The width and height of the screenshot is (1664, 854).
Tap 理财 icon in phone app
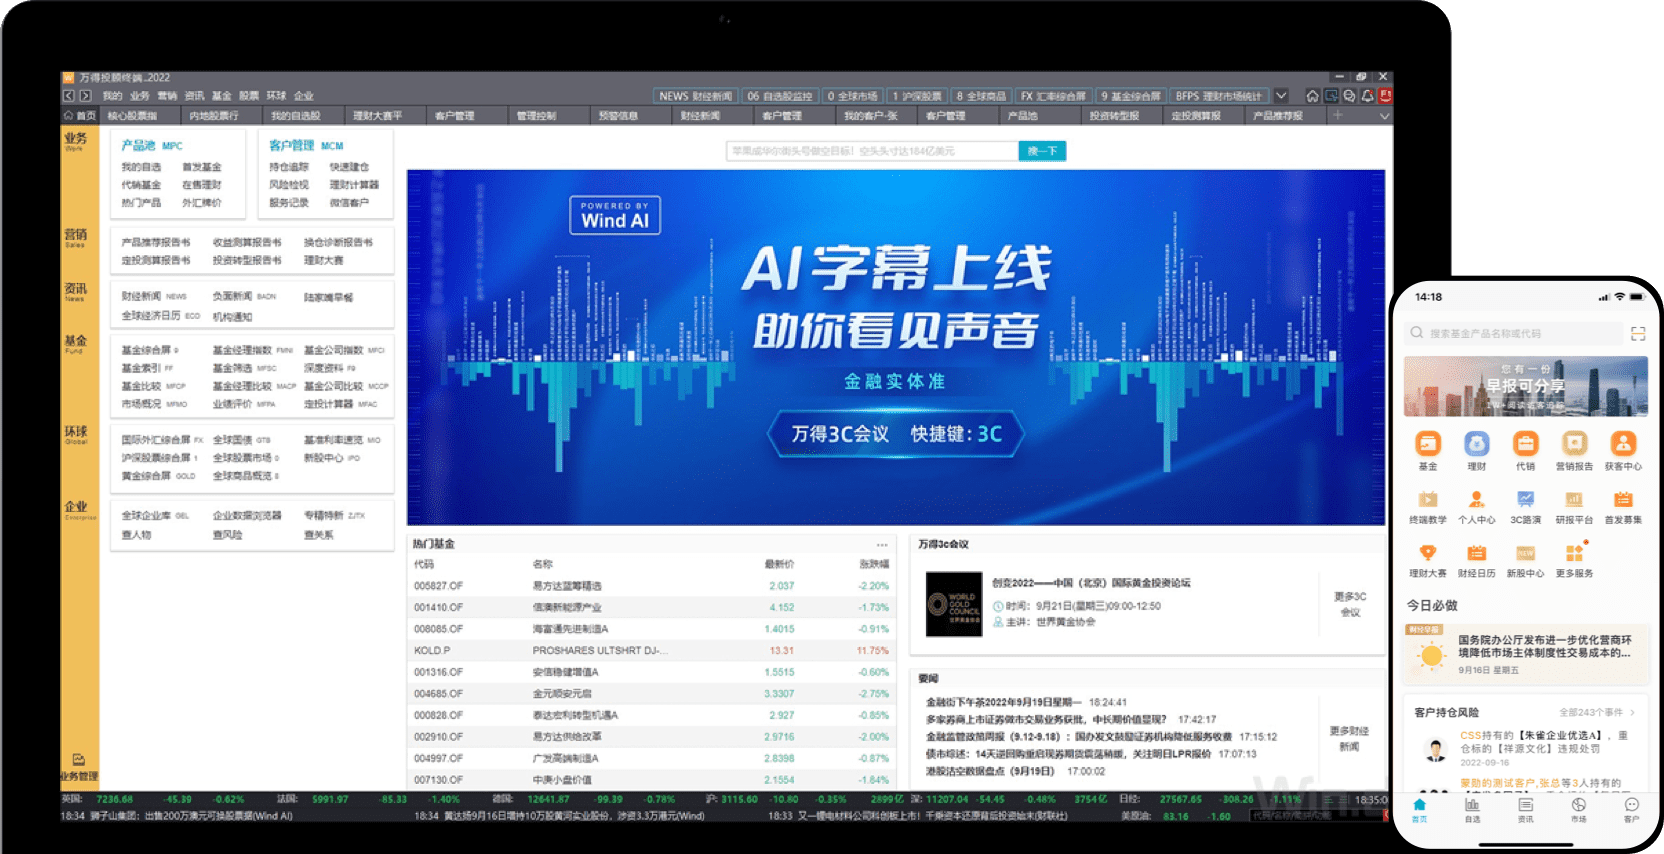1476,444
